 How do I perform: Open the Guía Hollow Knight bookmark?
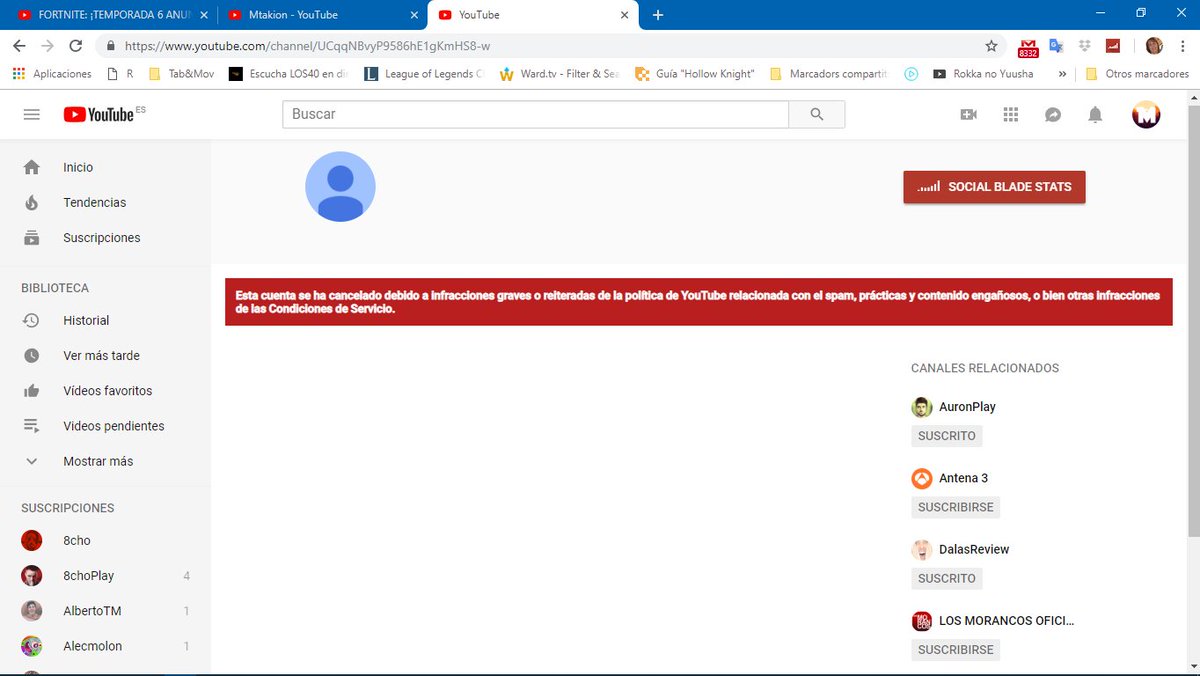tap(695, 74)
